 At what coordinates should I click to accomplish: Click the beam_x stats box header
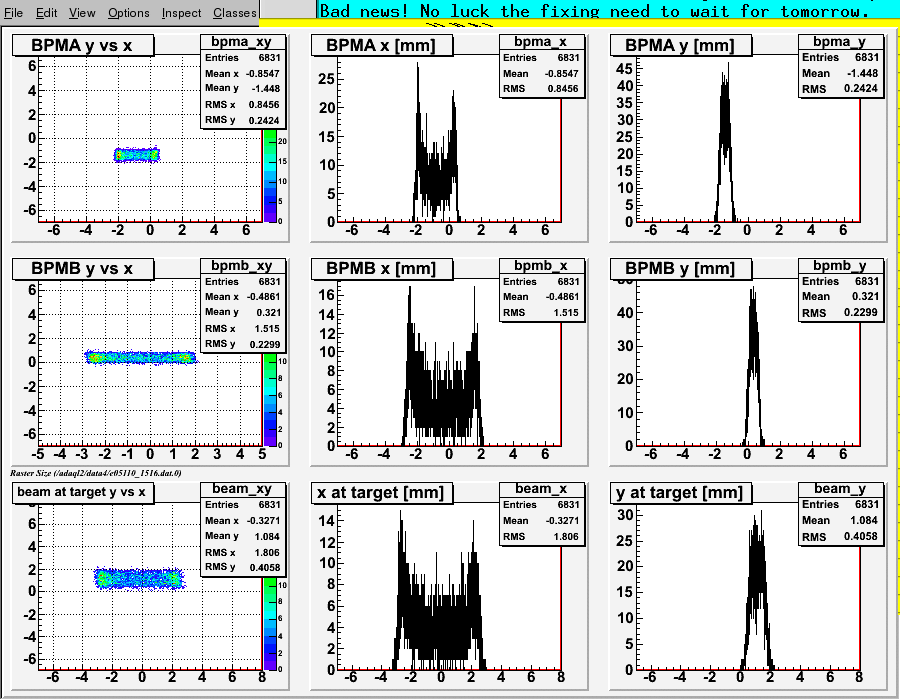(540, 488)
